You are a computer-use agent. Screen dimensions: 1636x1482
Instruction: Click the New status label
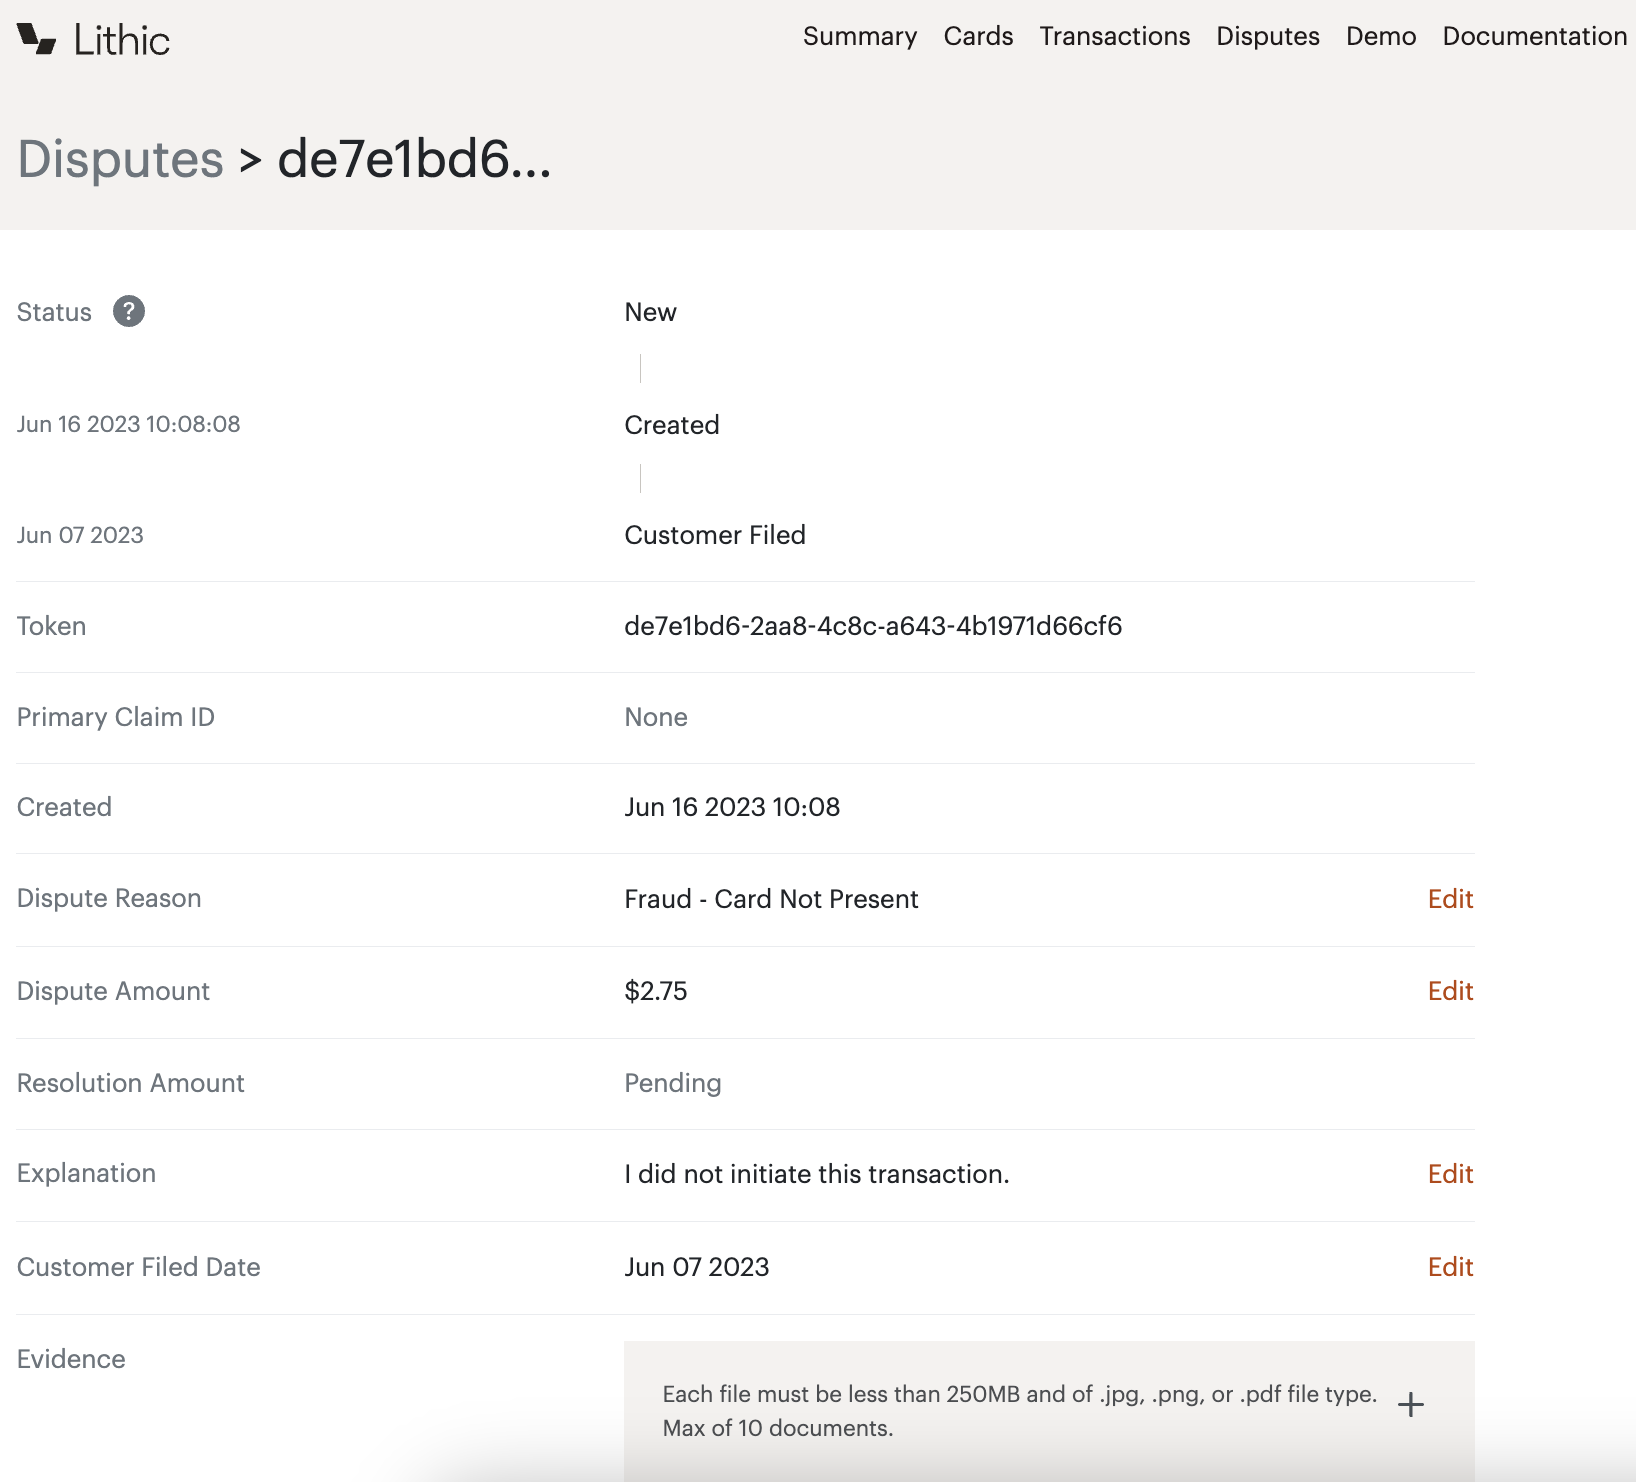pos(650,312)
